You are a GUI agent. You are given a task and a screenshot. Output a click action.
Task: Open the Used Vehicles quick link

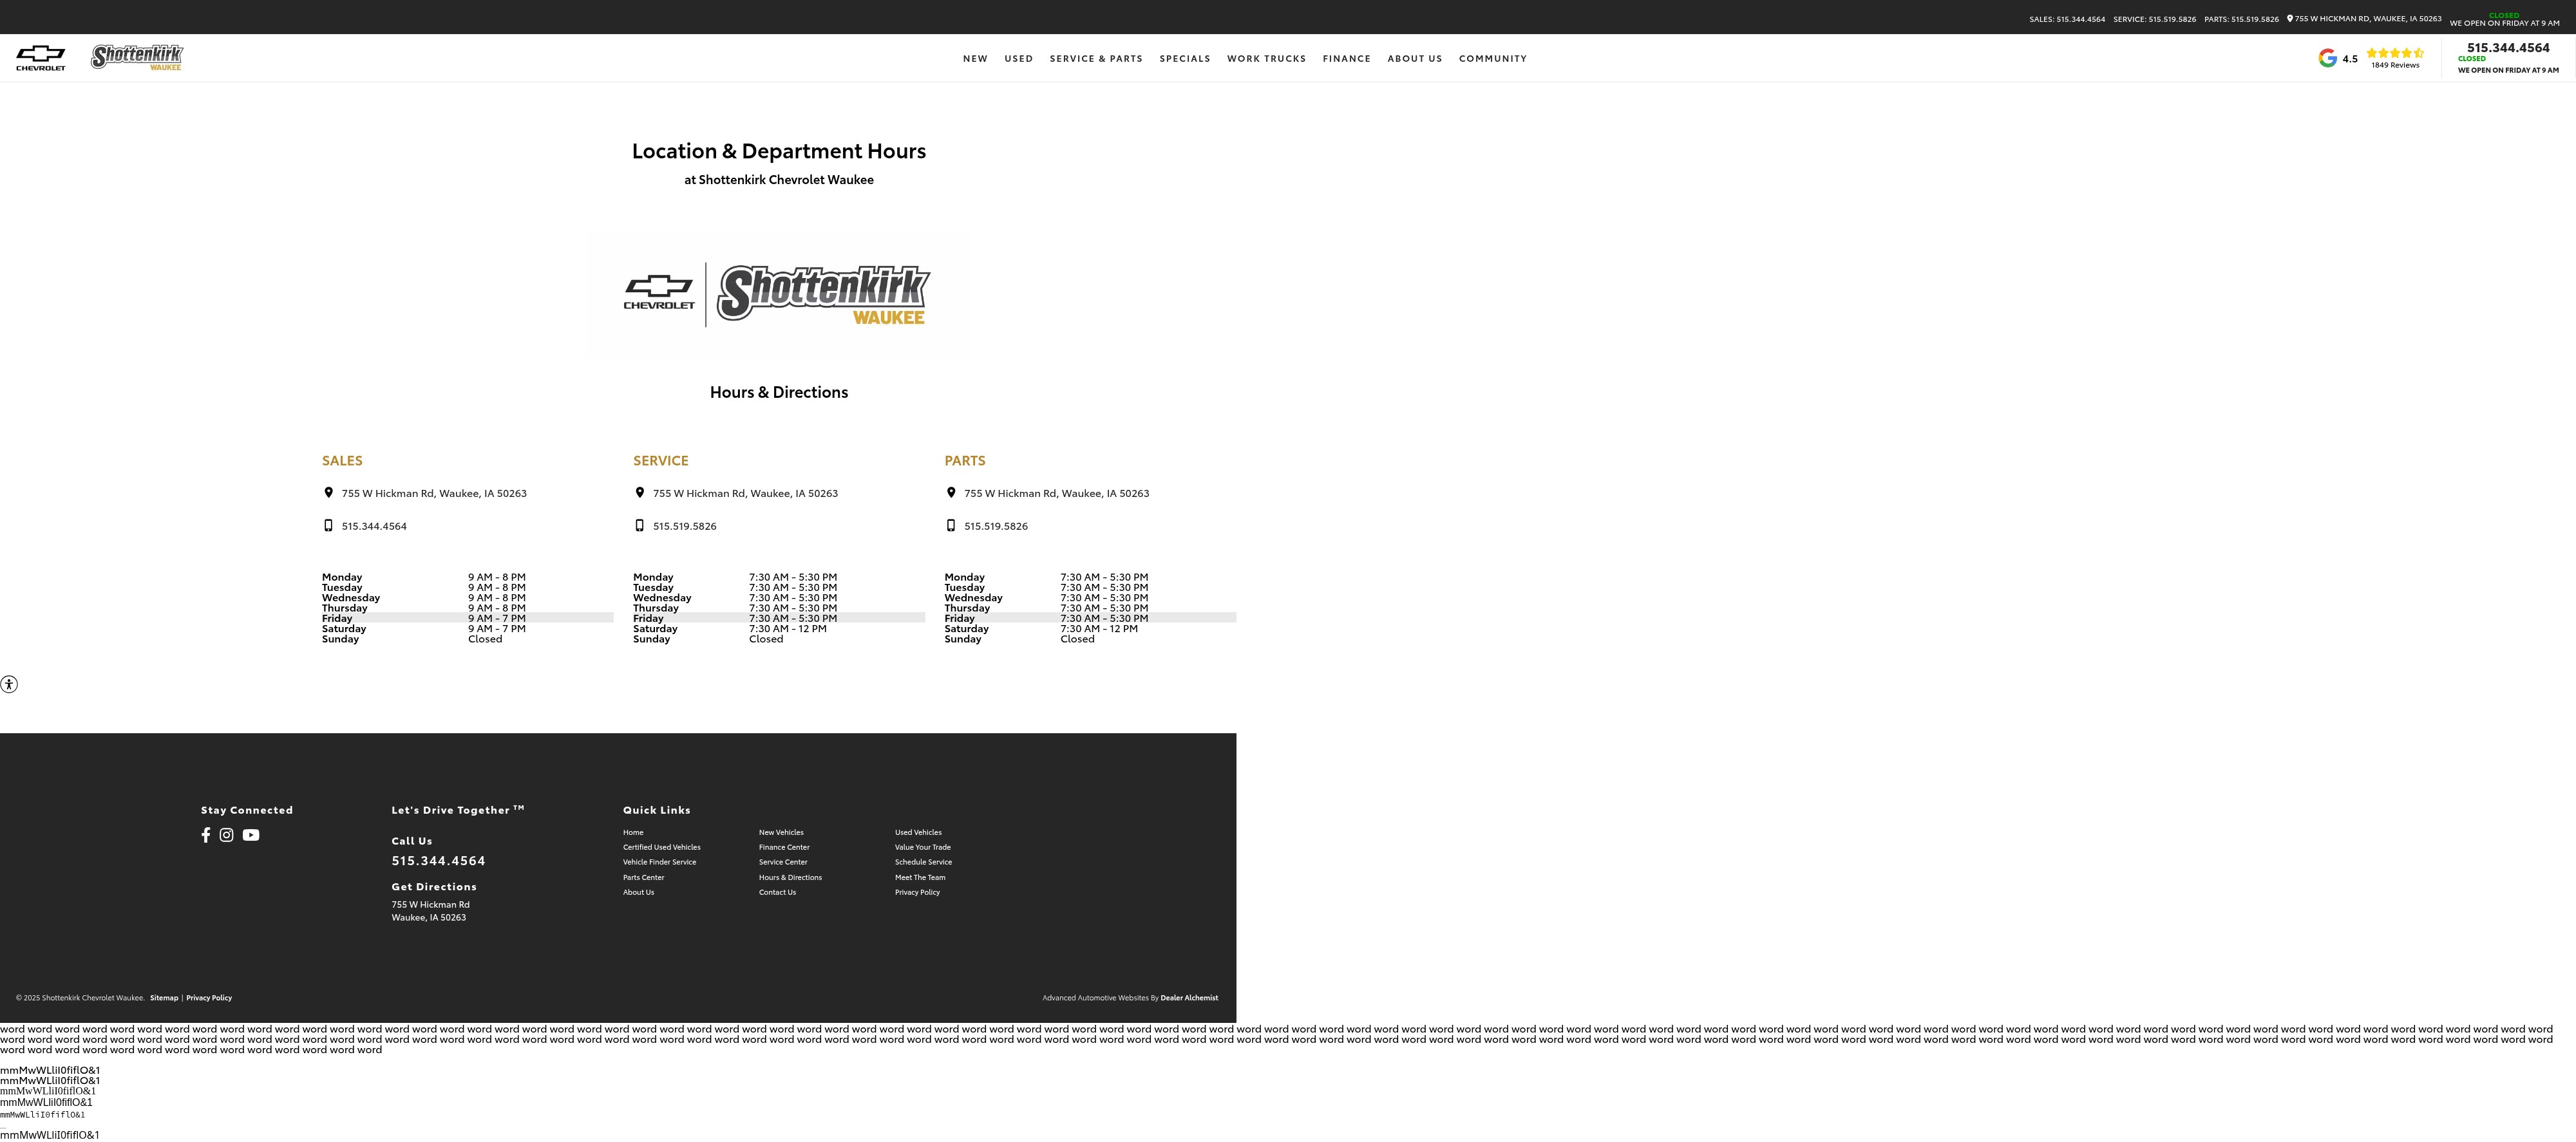[x=918, y=832]
